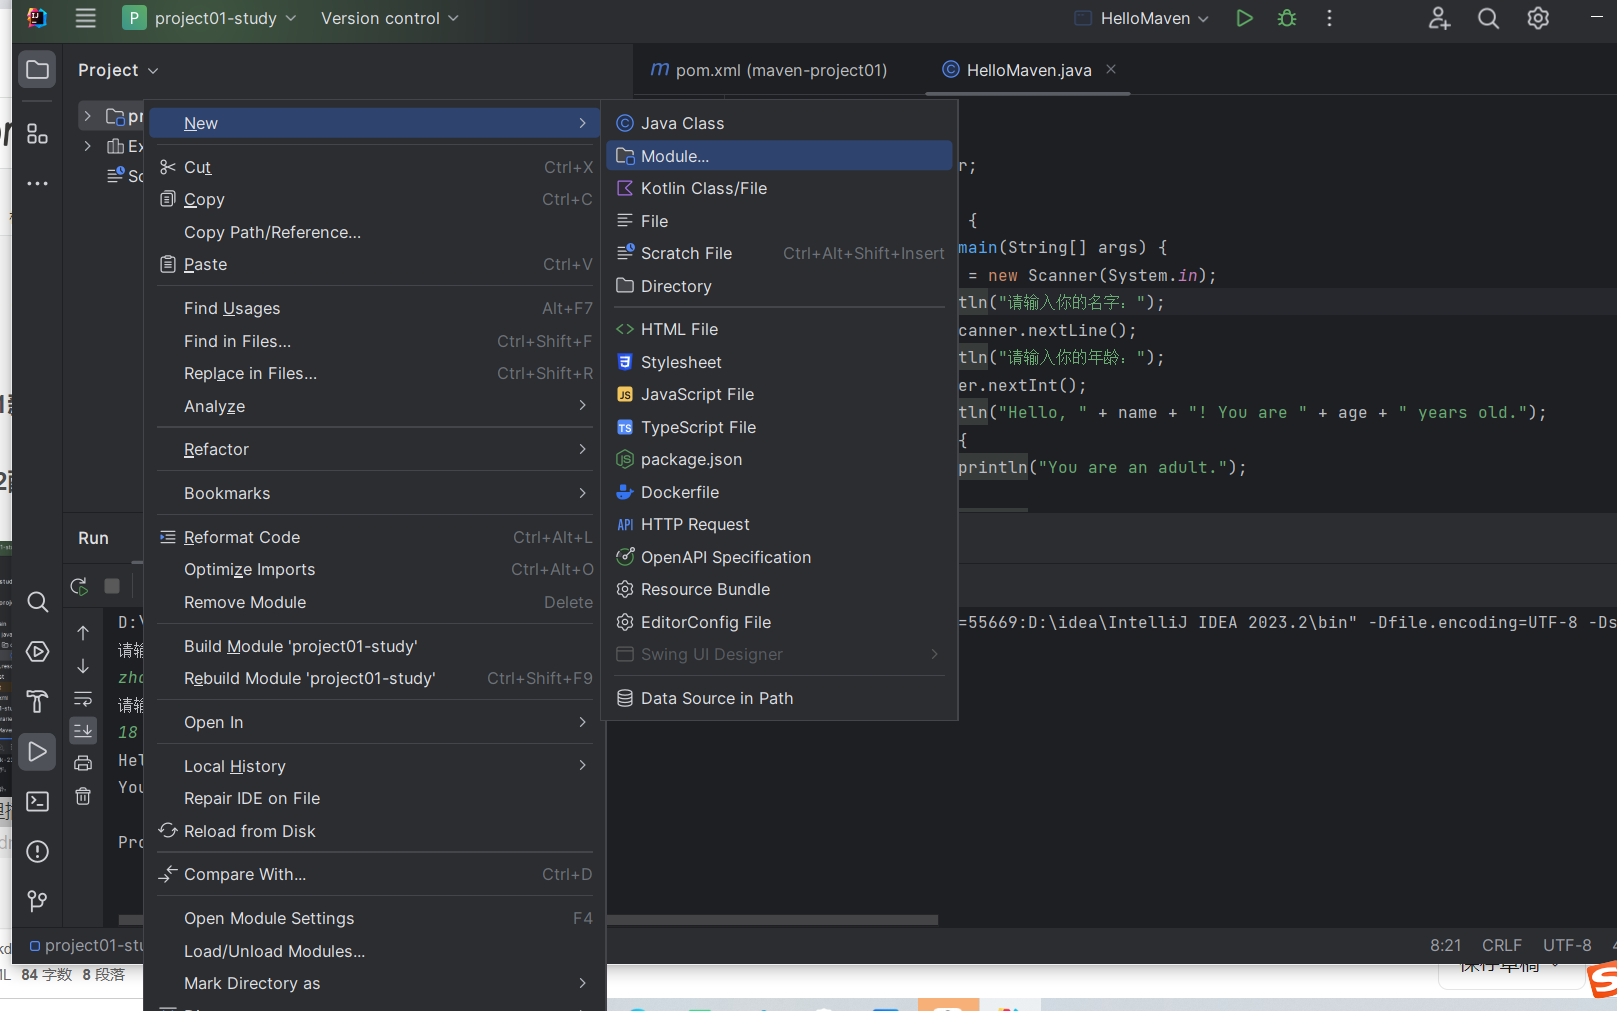Open the Terminal tool window
This screenshot has width=1617, height=1011.
[37, 802]
